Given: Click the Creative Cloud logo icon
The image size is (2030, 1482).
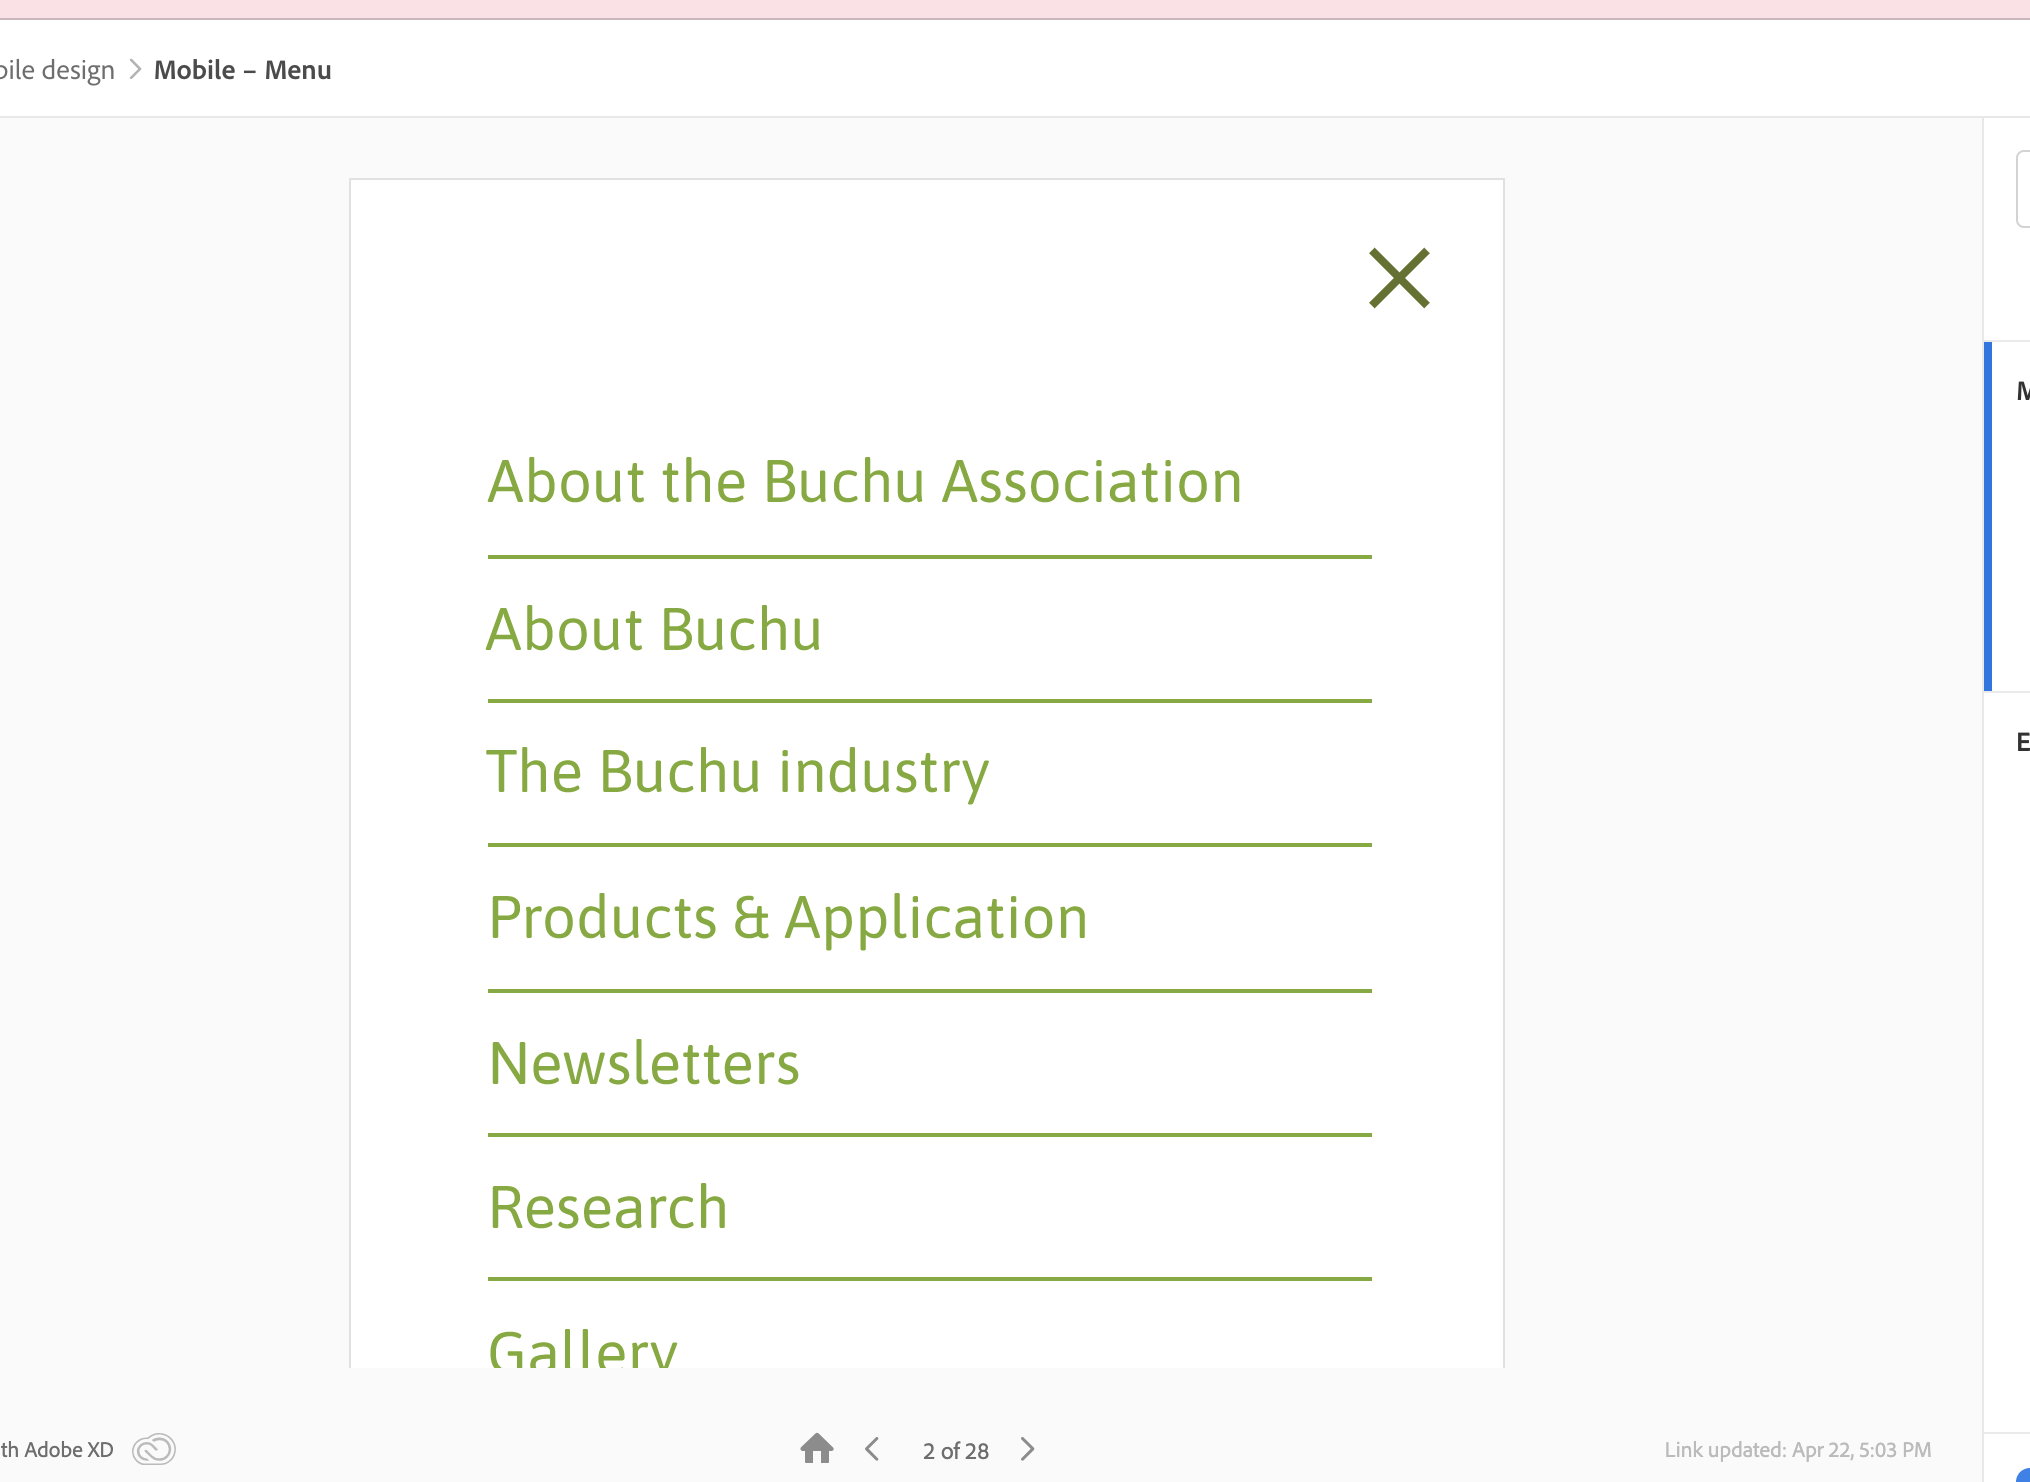Looking at the screenshot, I should [154, 1449].
